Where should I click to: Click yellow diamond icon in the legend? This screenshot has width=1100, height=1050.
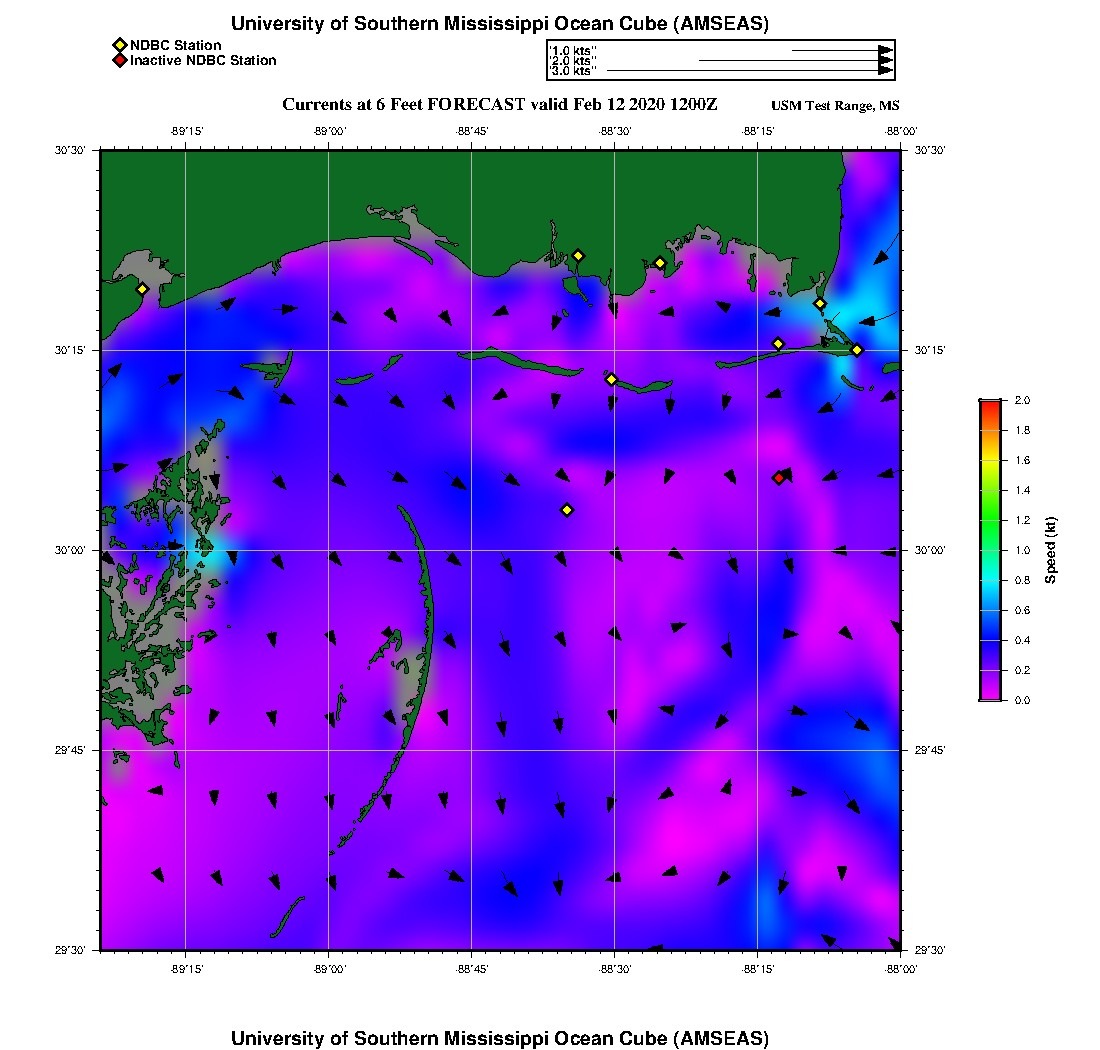(x=119, y=45)
